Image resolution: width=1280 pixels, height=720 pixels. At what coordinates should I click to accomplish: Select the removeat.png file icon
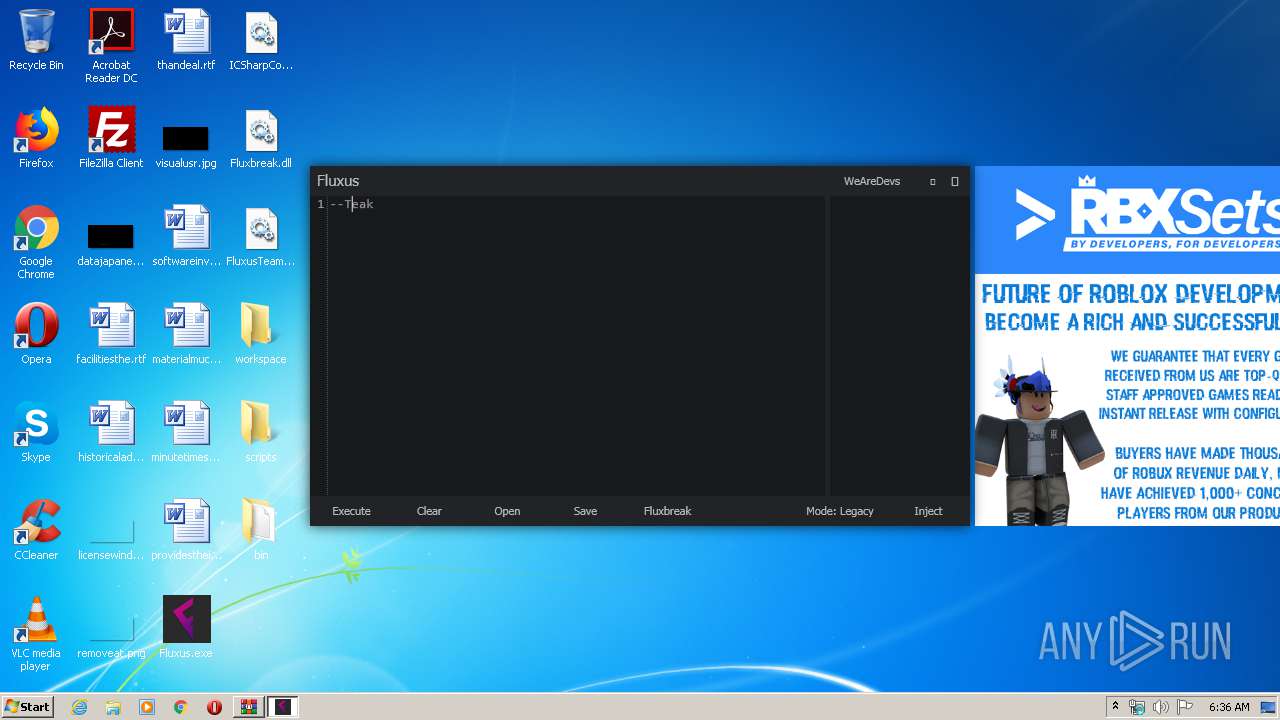coord(111,638)
